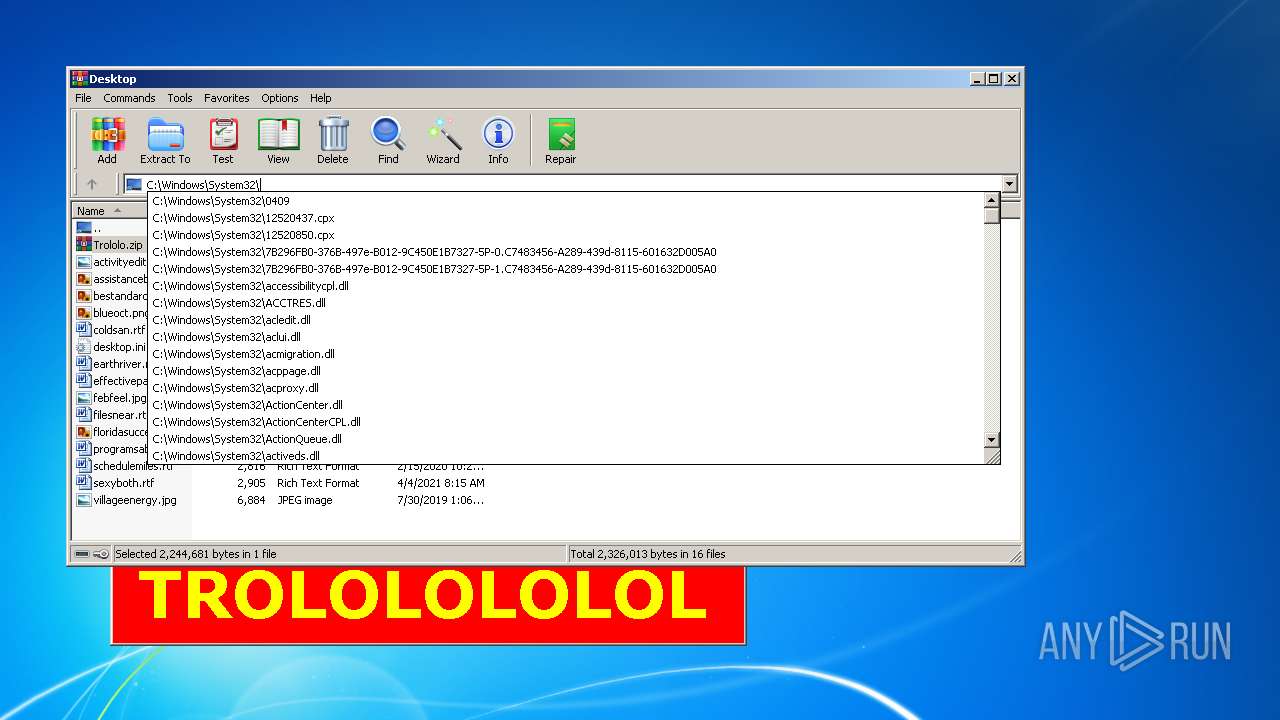Click the Test archive toolbar icon
The width and height of the screenshot is (1280, 720).
pos(223,134)
